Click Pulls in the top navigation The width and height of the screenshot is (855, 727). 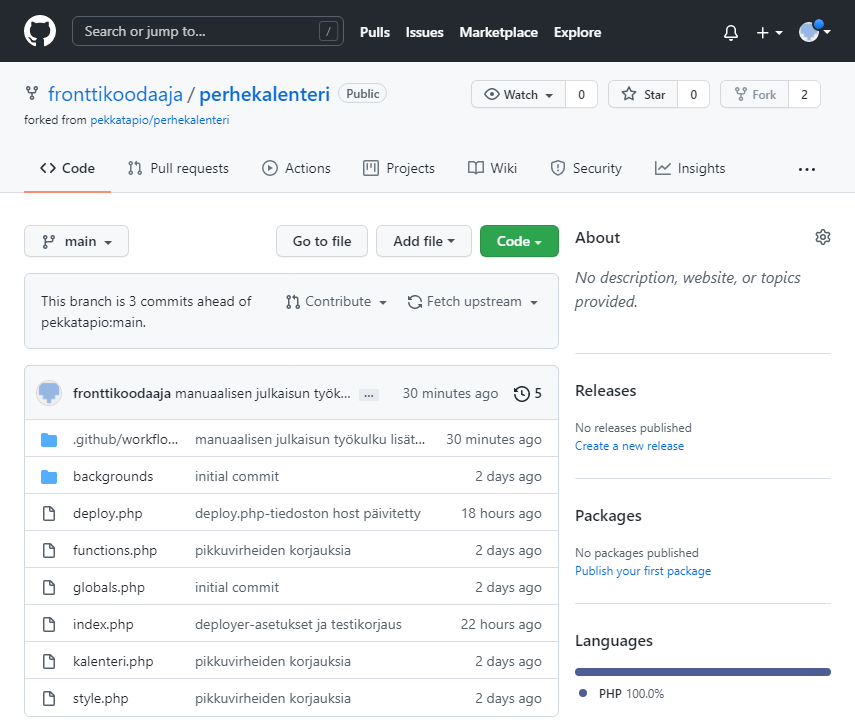pos(375,32)
